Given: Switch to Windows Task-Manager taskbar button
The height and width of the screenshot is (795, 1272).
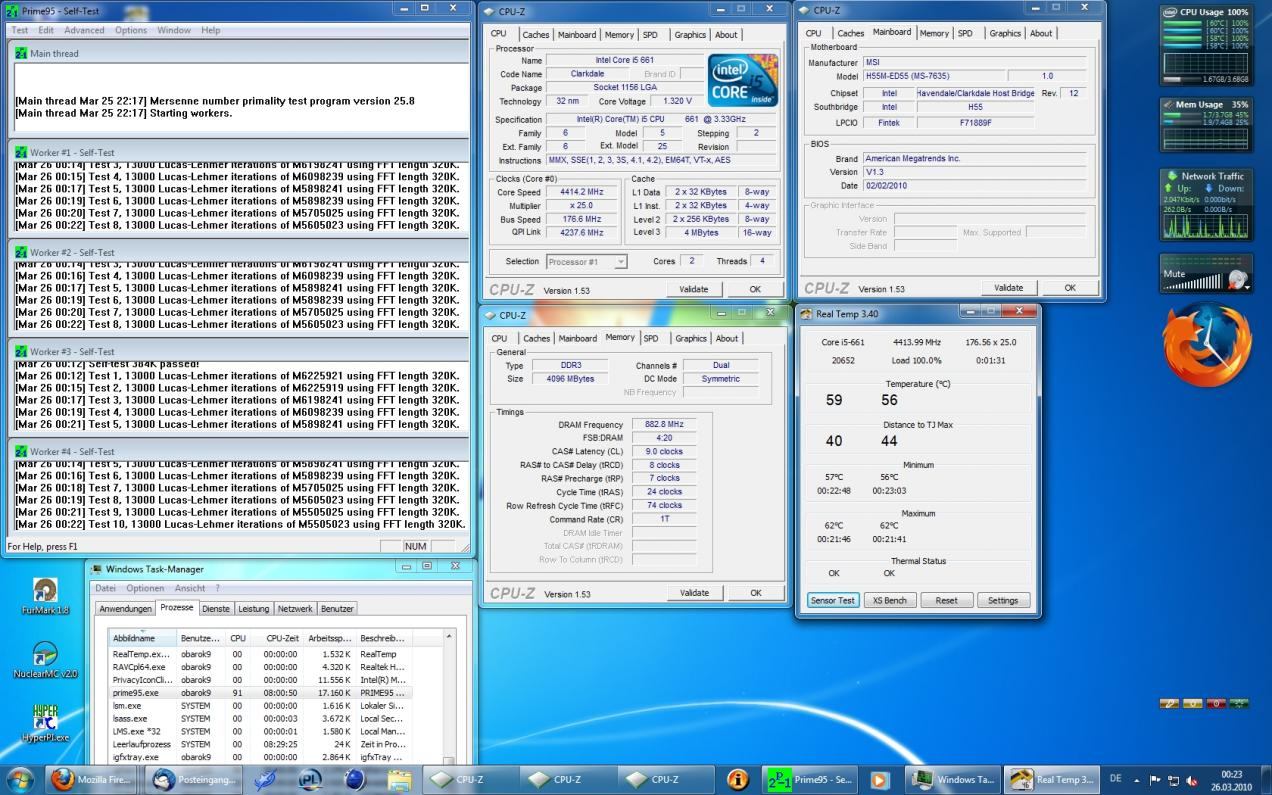Looking at the screenshot, I should (953, 780).
